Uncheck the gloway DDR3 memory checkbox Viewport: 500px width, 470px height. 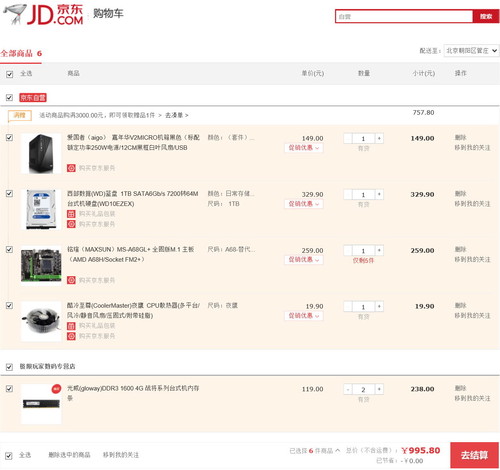pyautogui.click(x=9, y=389)
